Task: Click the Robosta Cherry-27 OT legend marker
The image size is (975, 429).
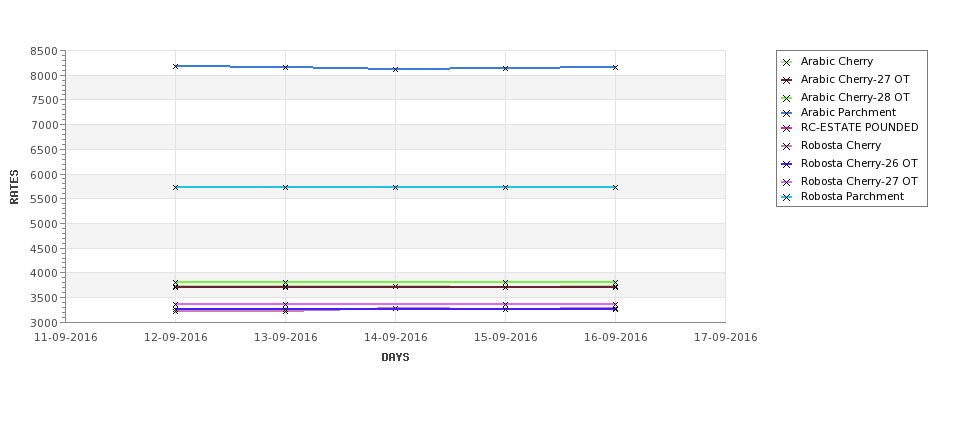Action: pos(786,182)
